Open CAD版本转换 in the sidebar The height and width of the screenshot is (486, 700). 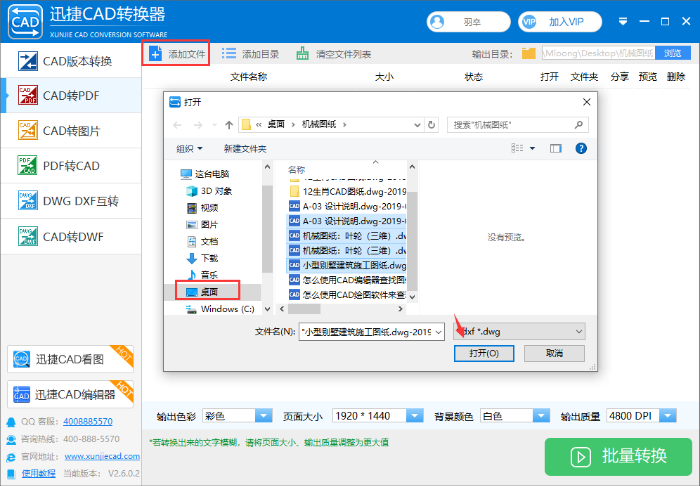tap(71, 61)
